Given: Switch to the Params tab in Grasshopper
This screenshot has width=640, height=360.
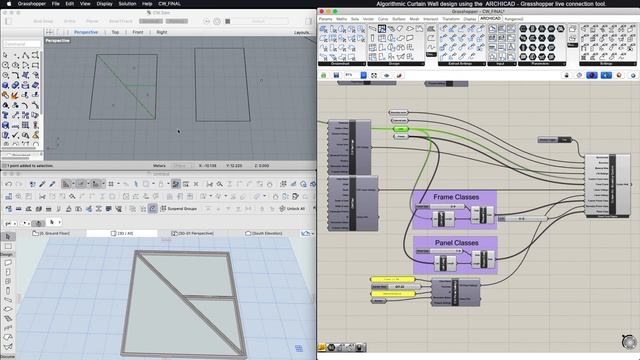Looking at the screenshot, I should click(325, 19).
